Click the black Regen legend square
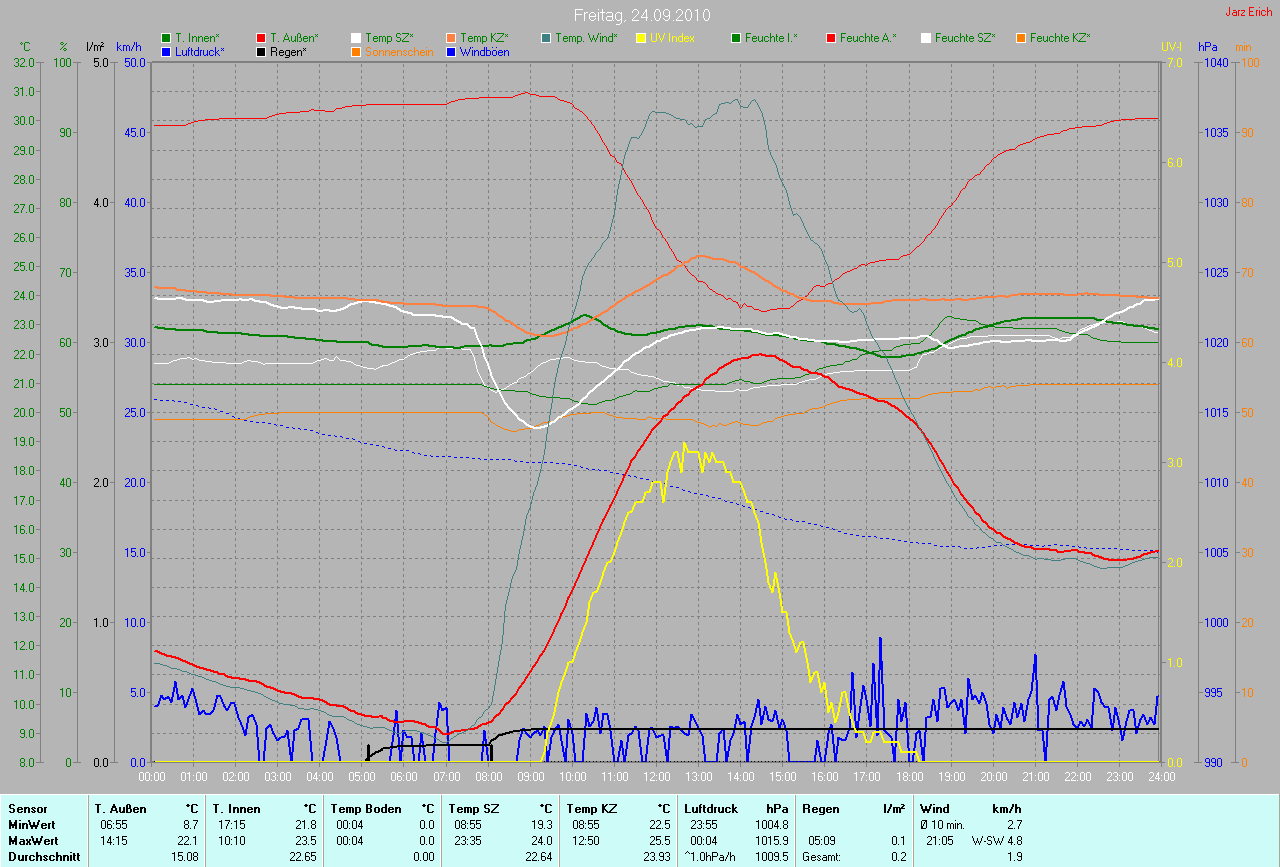This screenshot has width=1280, height=867. [x=261, y=52]
